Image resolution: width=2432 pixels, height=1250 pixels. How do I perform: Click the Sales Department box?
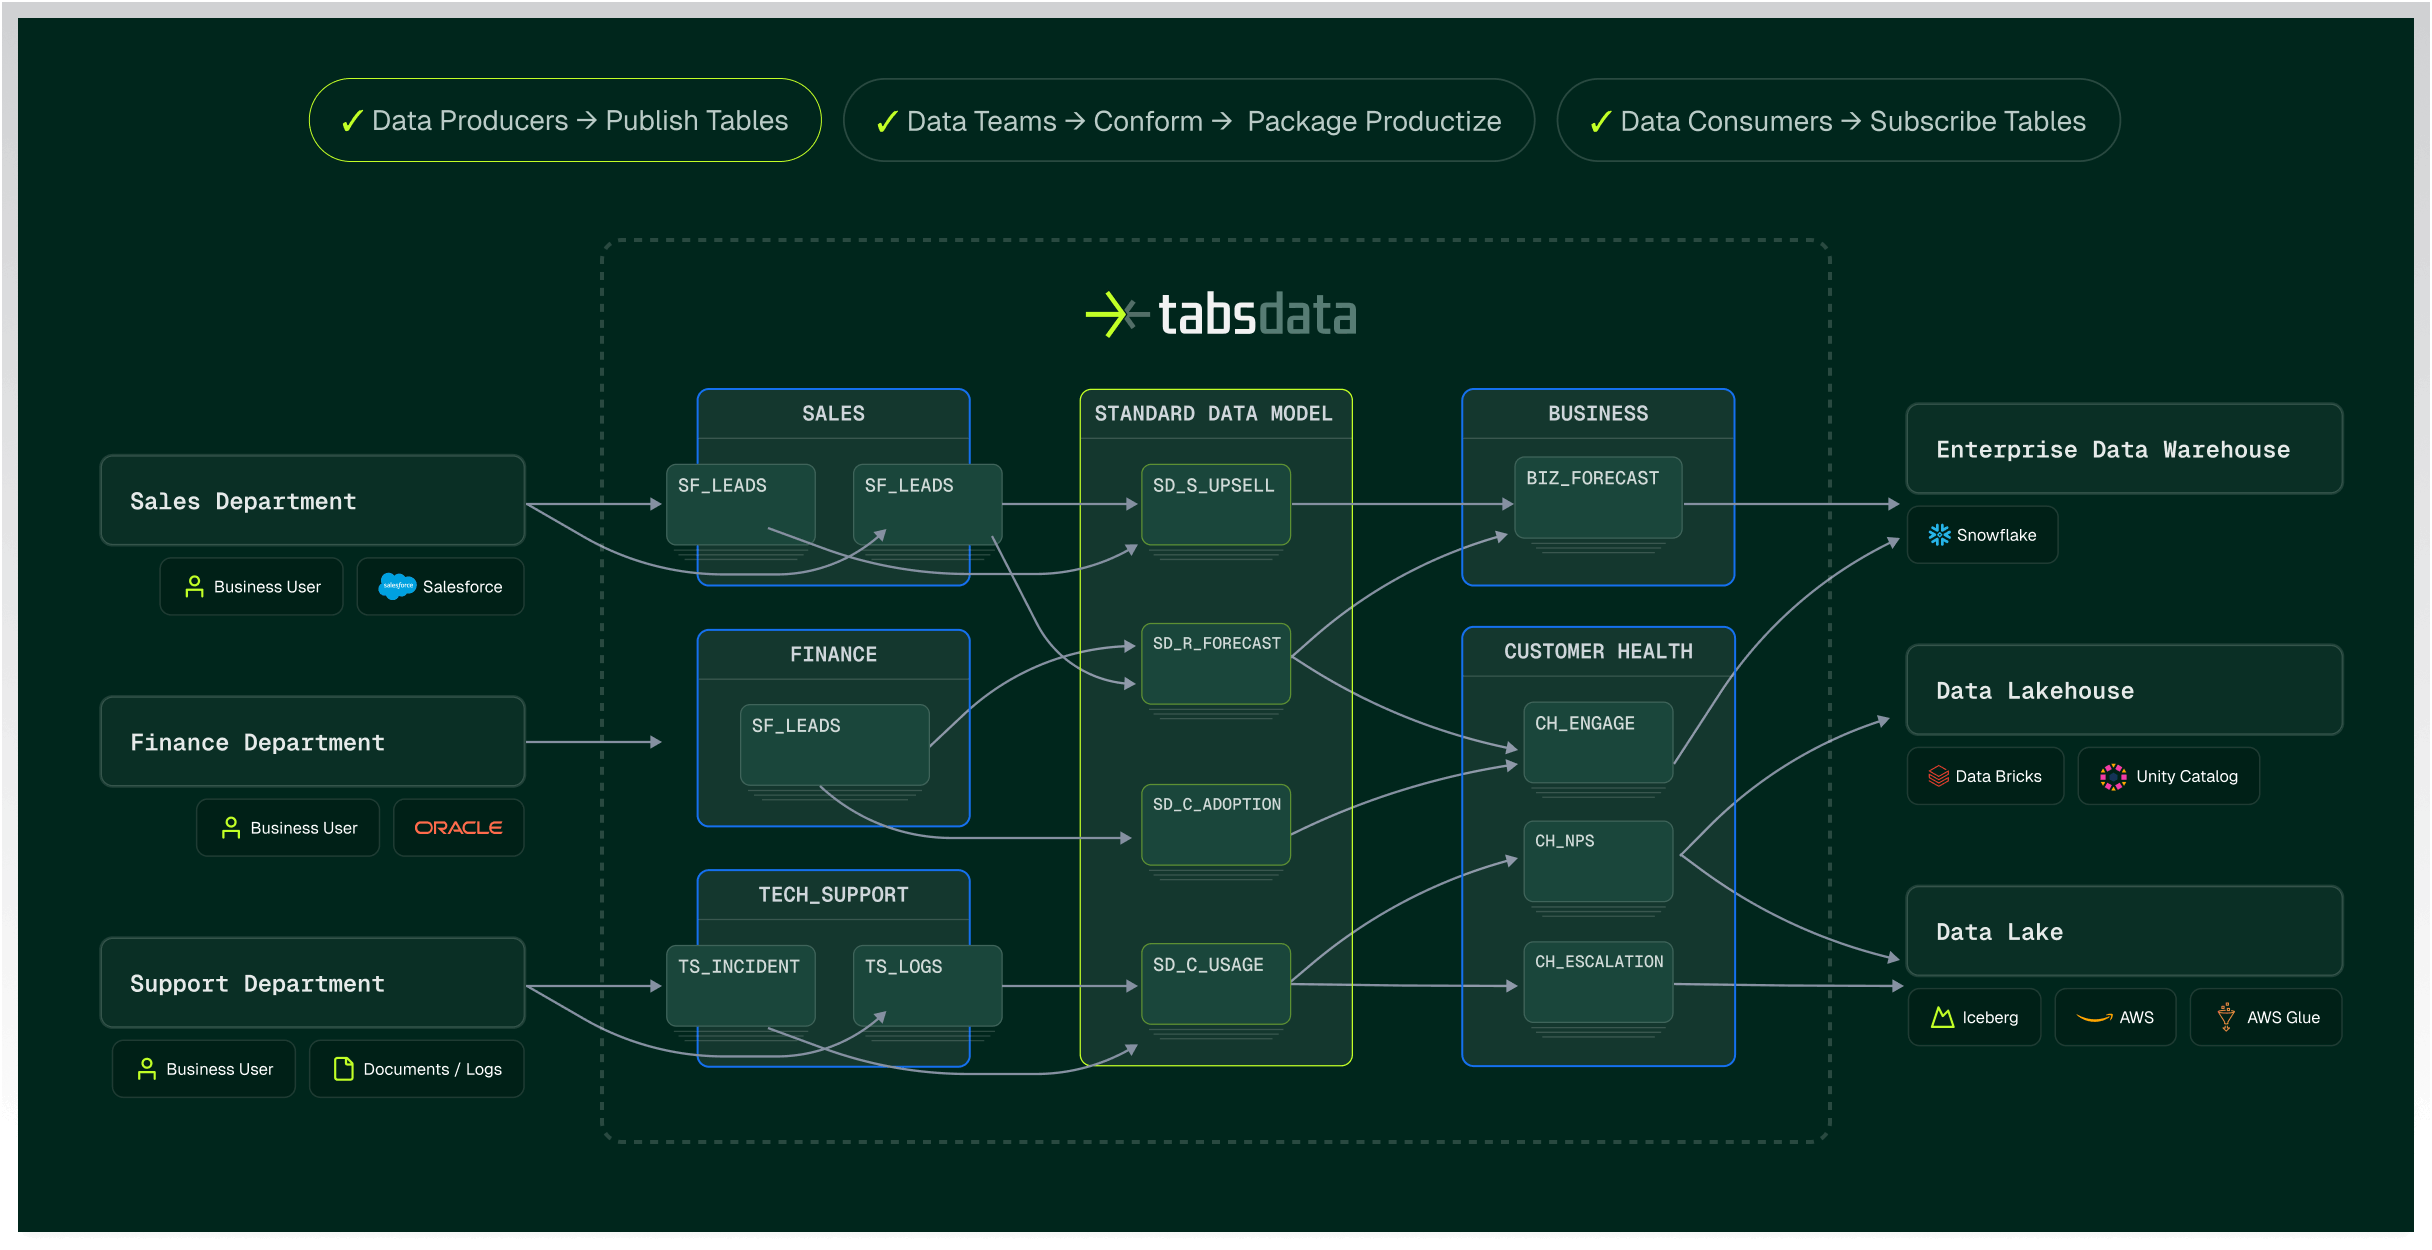[312, 501]
